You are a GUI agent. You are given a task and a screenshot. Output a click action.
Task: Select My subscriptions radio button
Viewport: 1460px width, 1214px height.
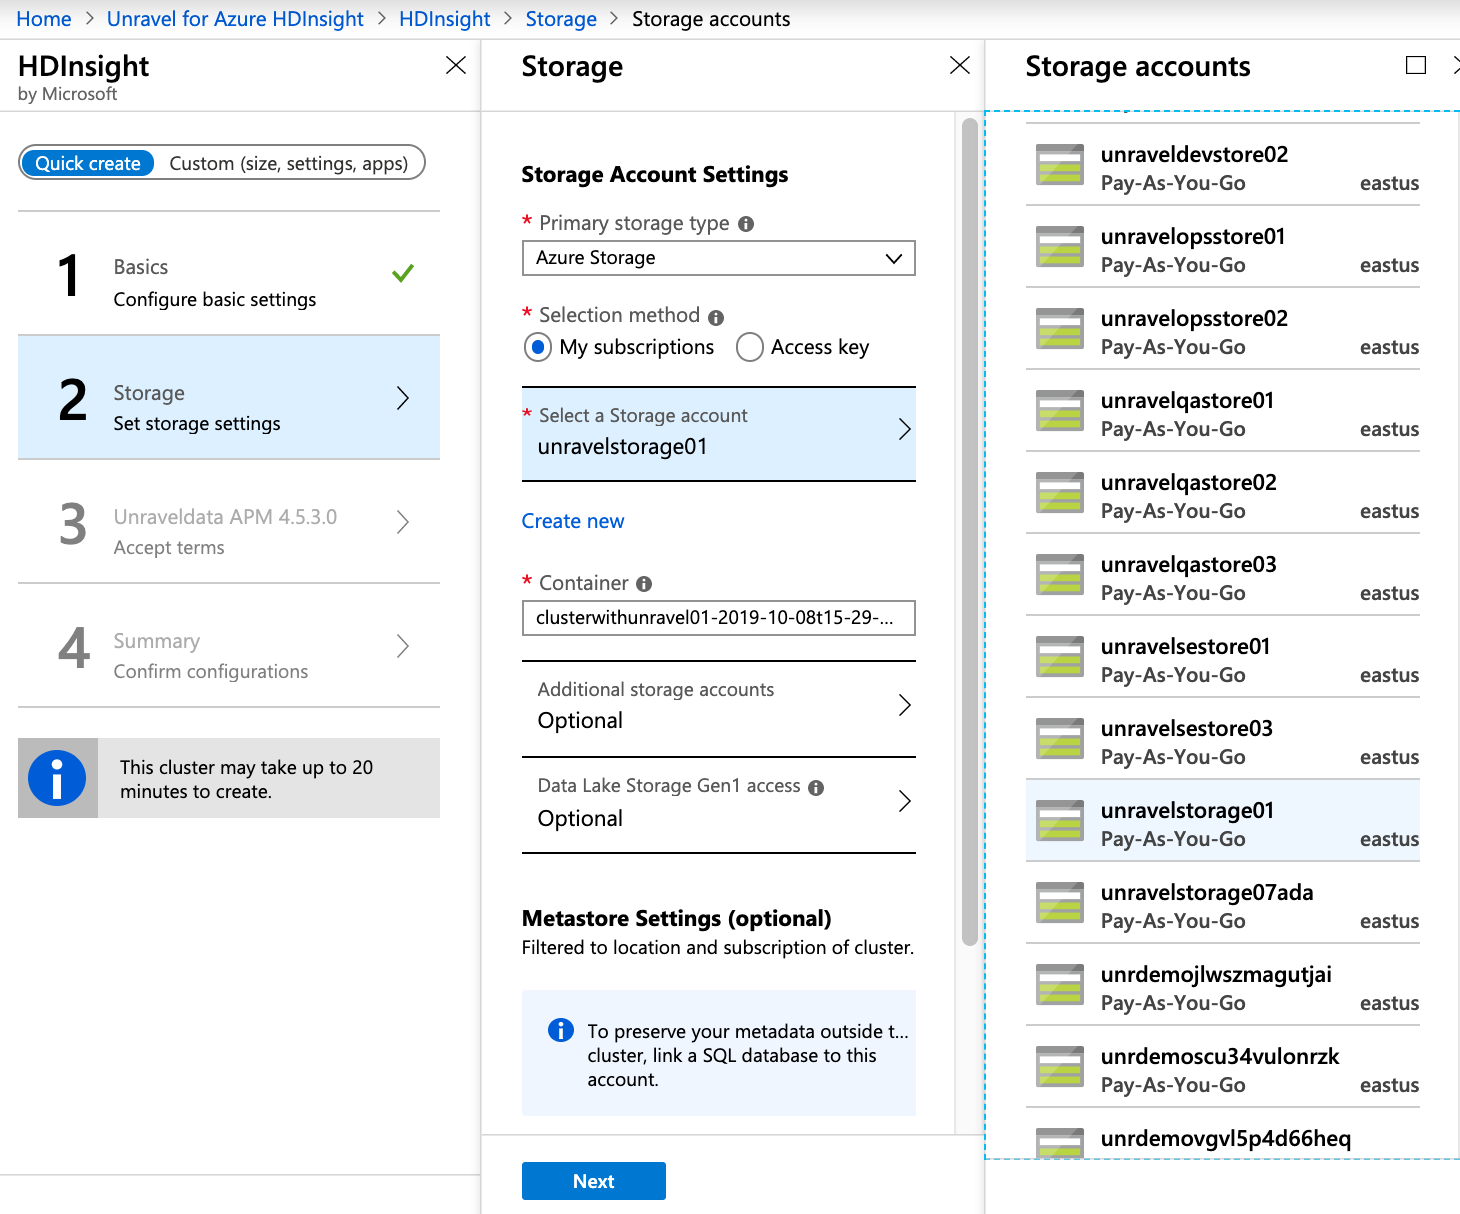tap(538, 347)
